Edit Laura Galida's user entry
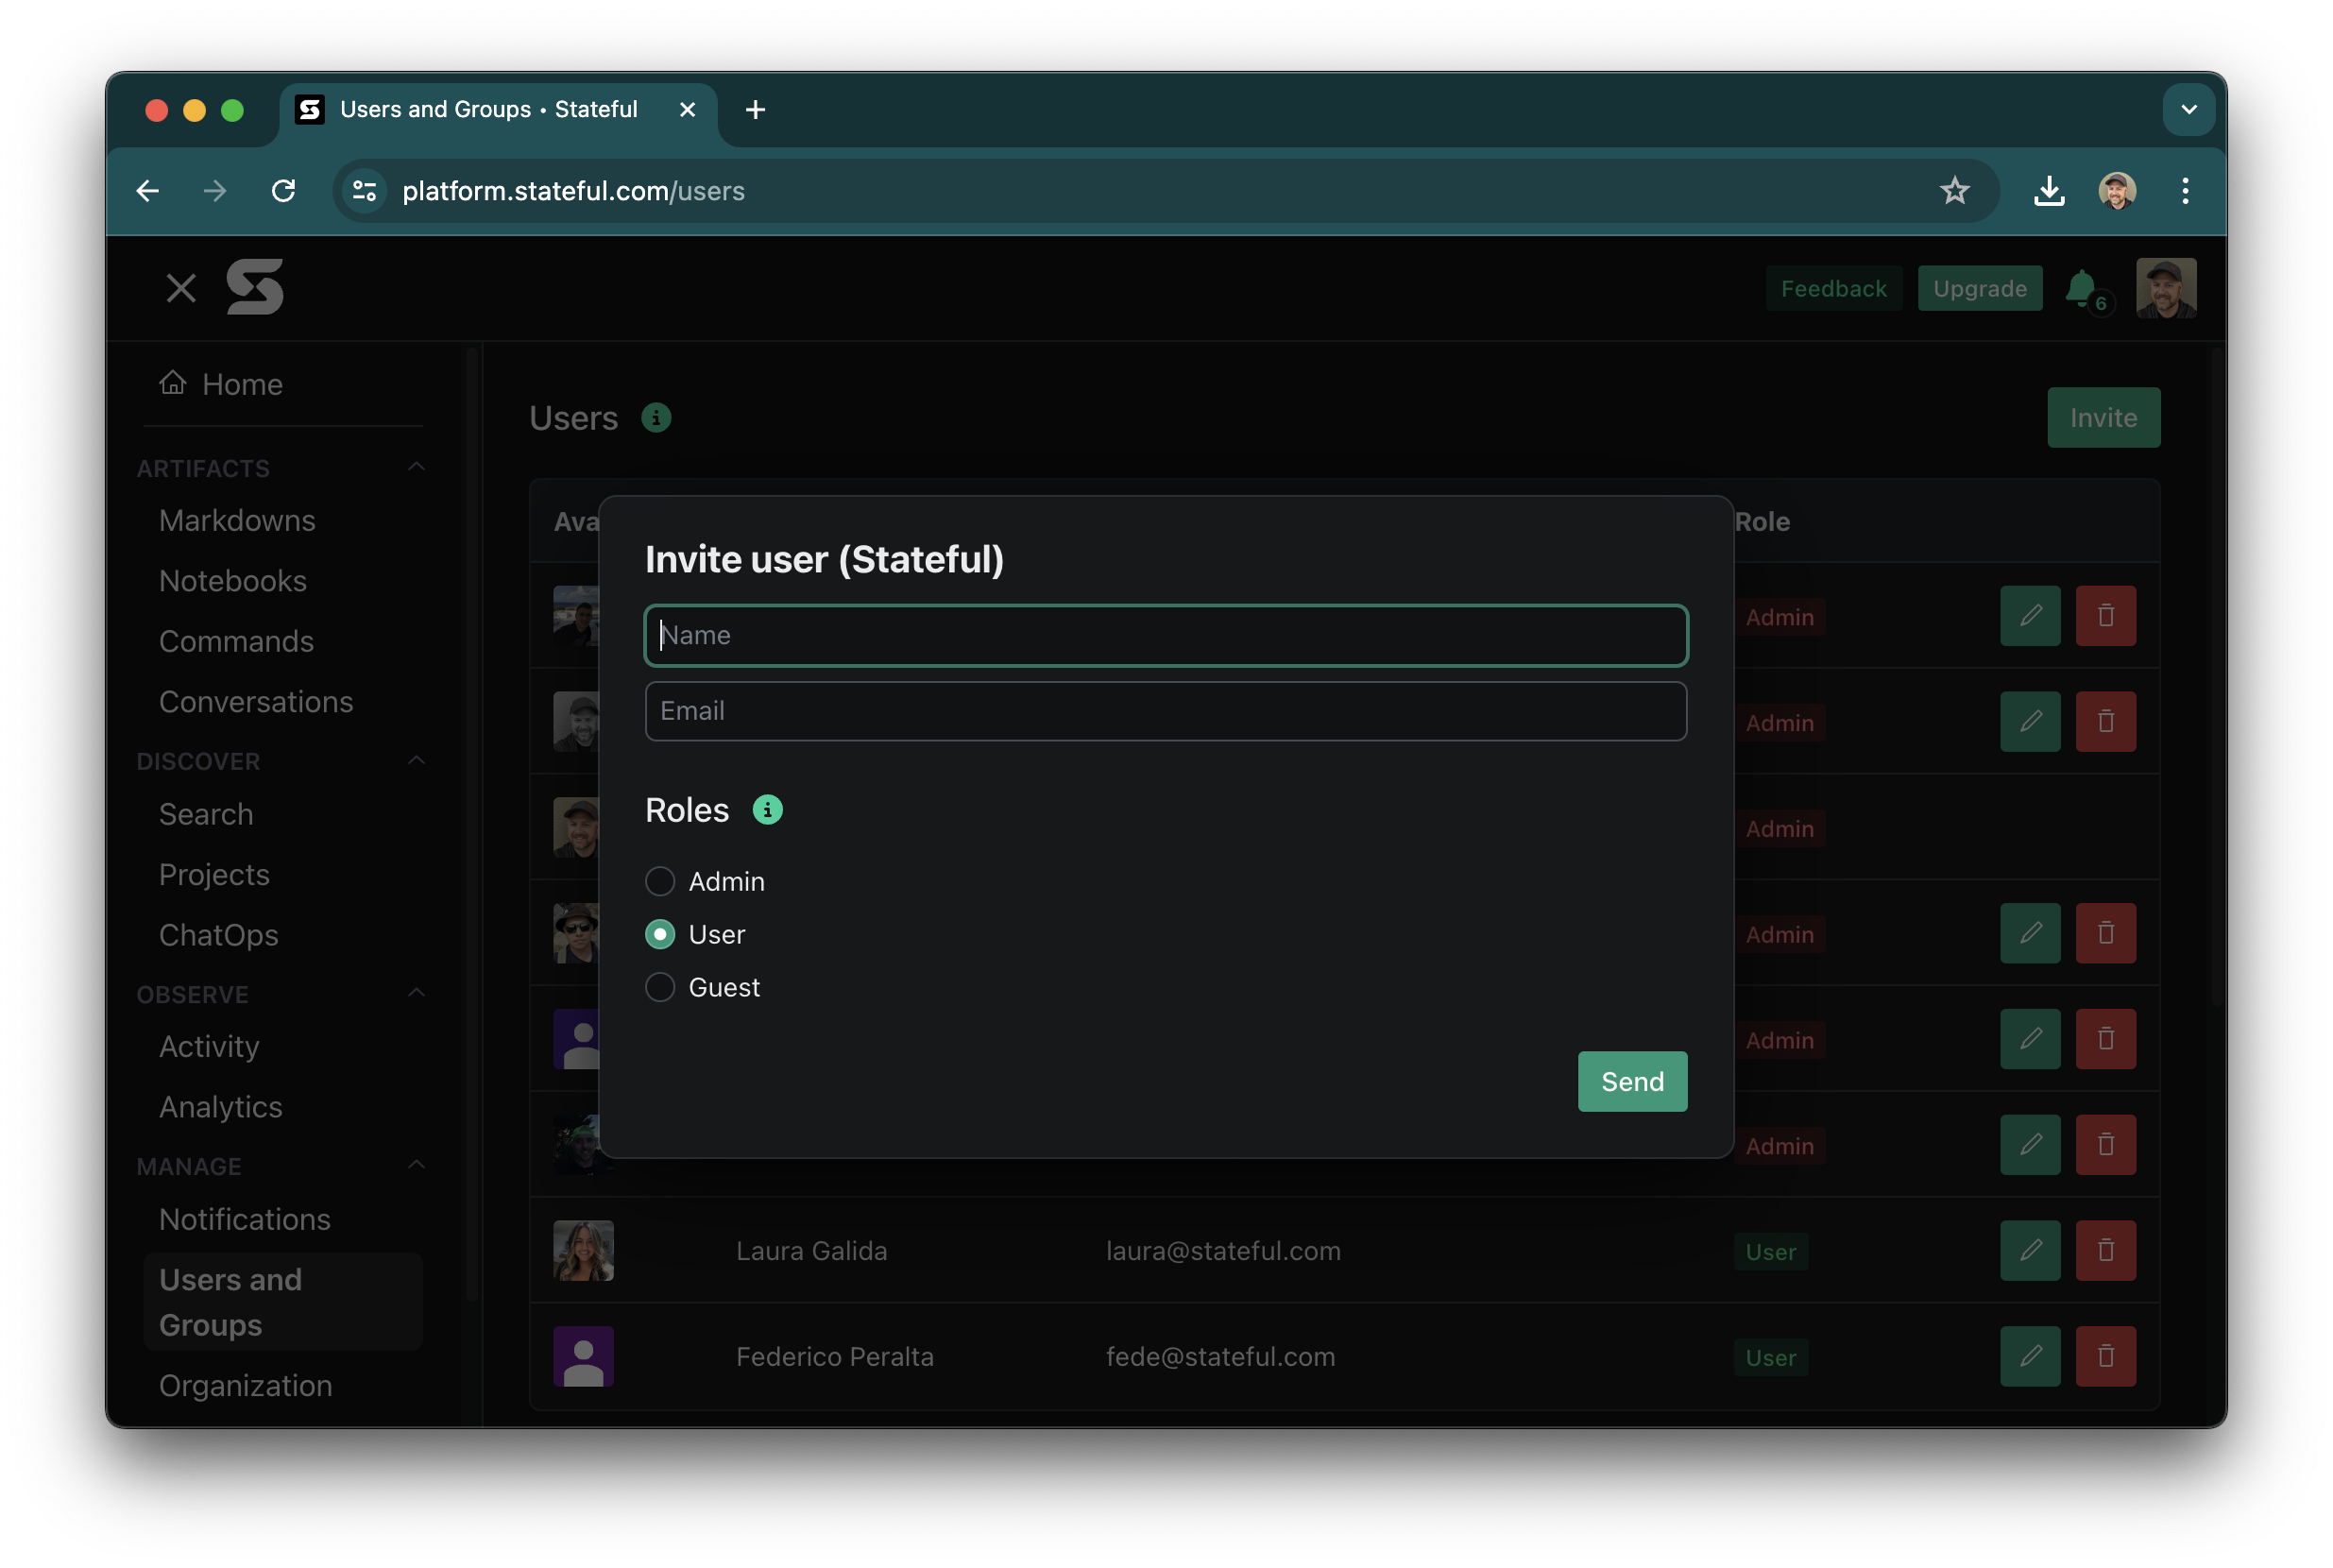The height and width of the screenshot is (1568, 2333). (2030, 1250)
